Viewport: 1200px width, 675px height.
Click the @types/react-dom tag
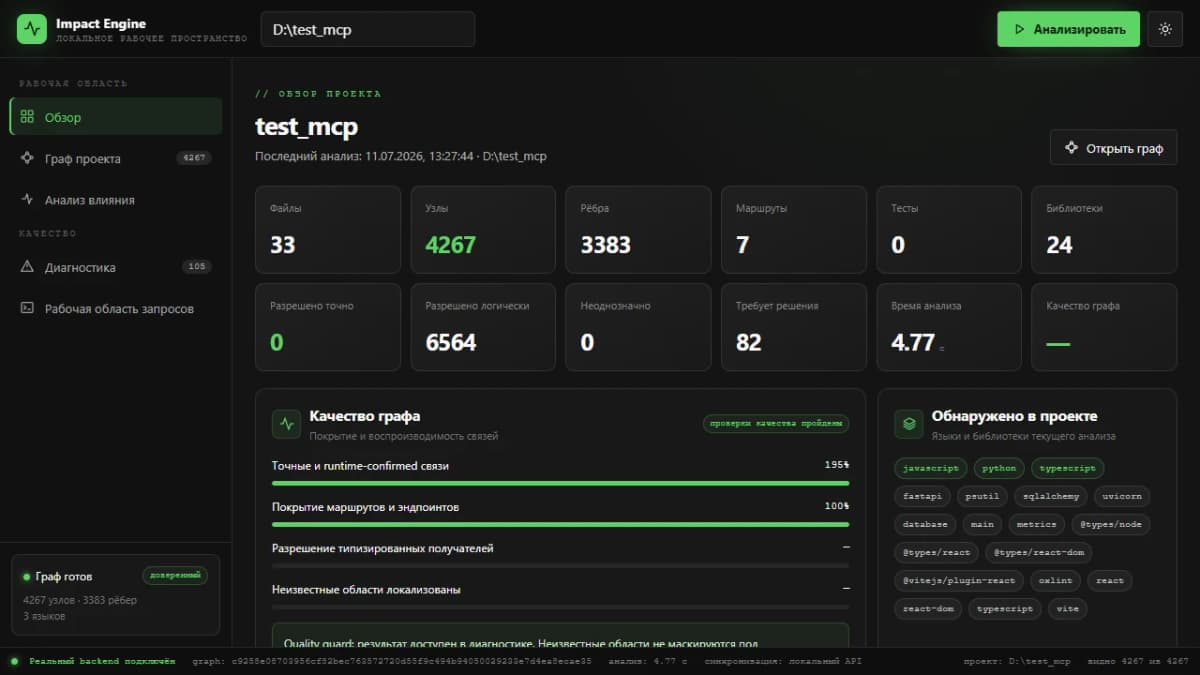[x=1039, y=552]
